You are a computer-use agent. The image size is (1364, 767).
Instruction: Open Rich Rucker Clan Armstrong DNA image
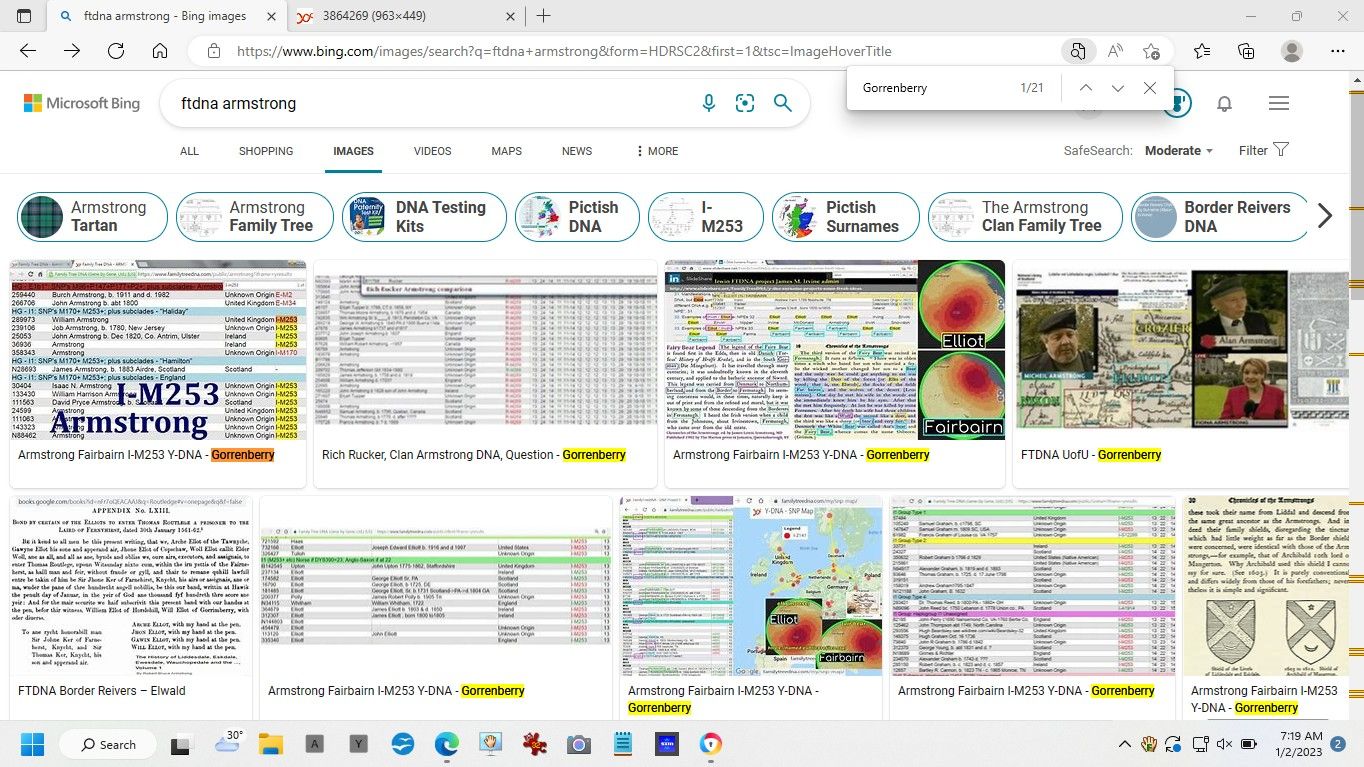coord(485,350)
